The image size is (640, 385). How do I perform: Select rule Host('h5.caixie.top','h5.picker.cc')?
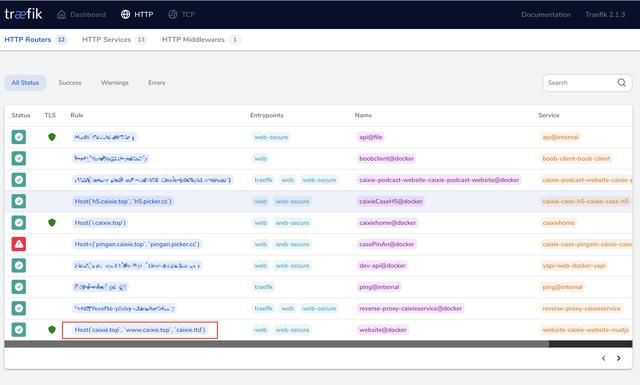123,201
